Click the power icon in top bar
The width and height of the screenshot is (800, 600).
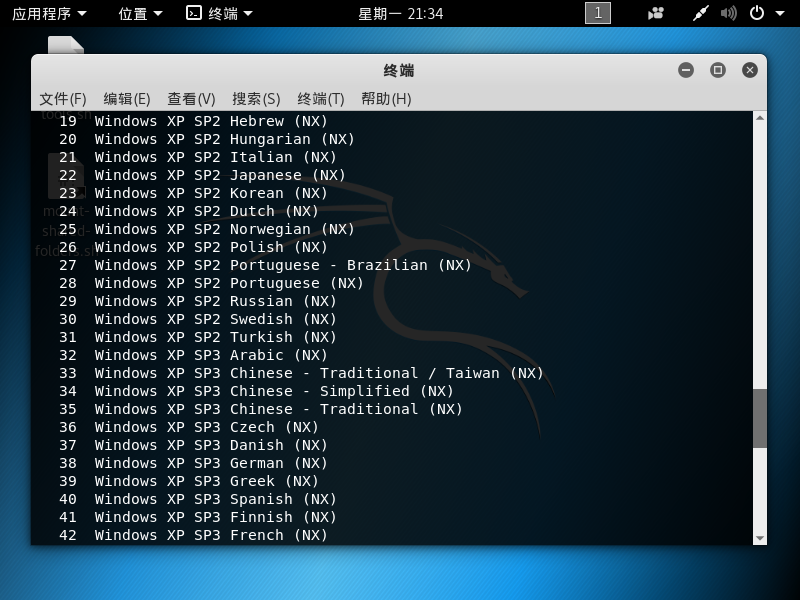click(x=757, y=13)
